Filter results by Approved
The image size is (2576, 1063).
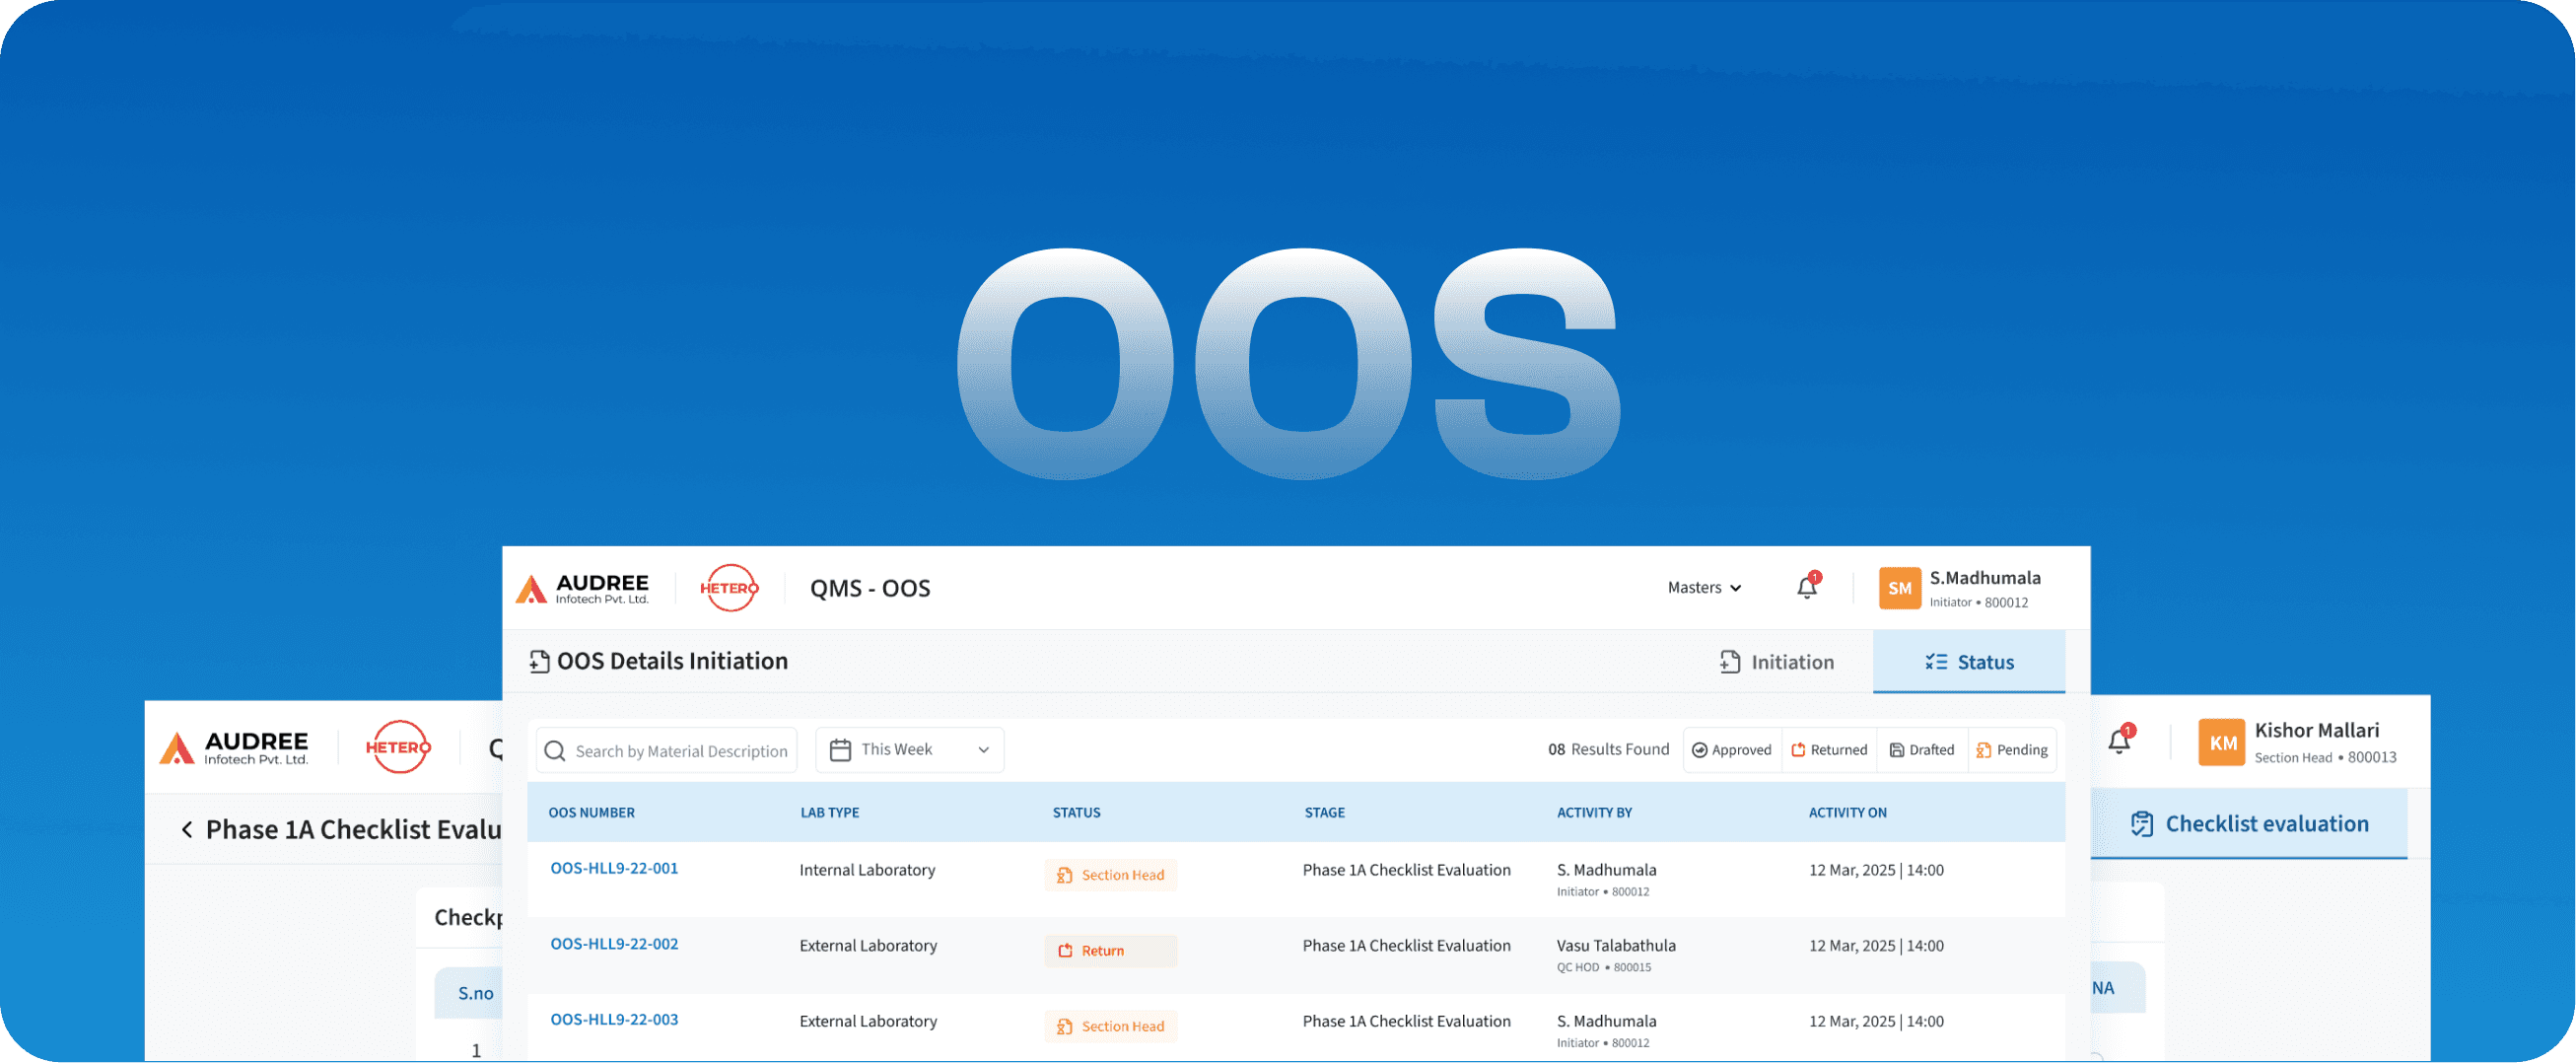[1732, 750]
